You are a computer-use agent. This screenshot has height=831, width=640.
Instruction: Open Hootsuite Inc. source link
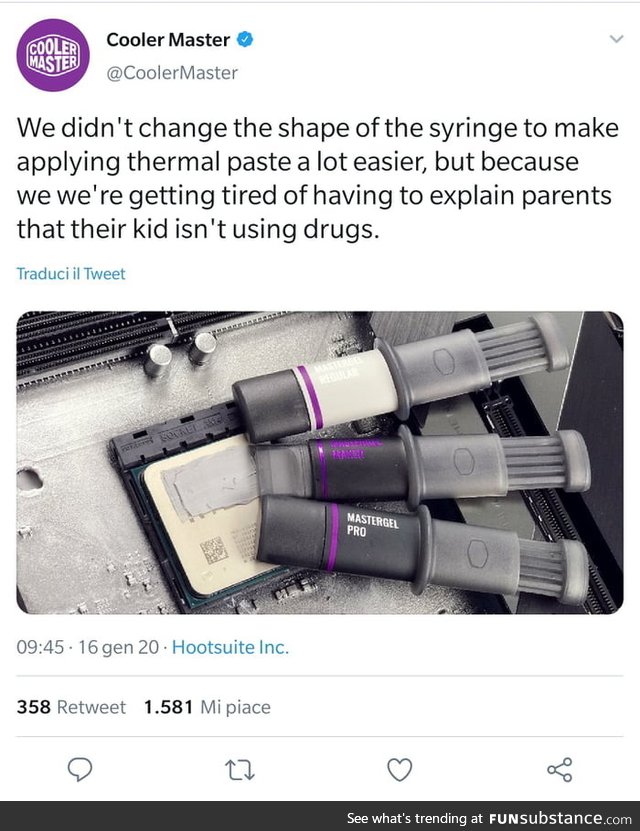[230, 647]
